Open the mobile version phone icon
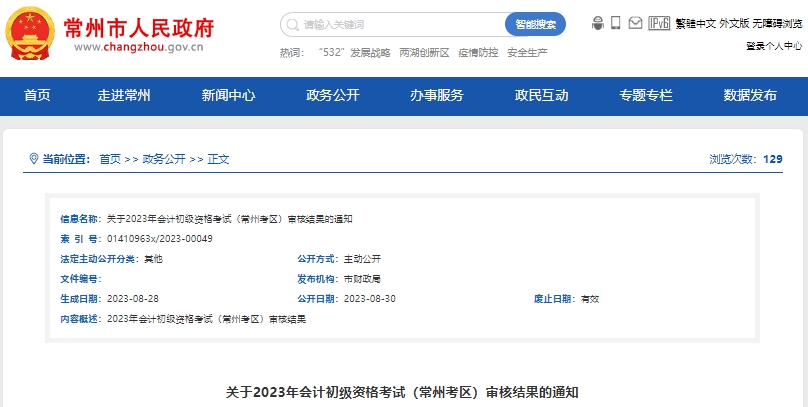The image size is (808, 407). (616, 23)
